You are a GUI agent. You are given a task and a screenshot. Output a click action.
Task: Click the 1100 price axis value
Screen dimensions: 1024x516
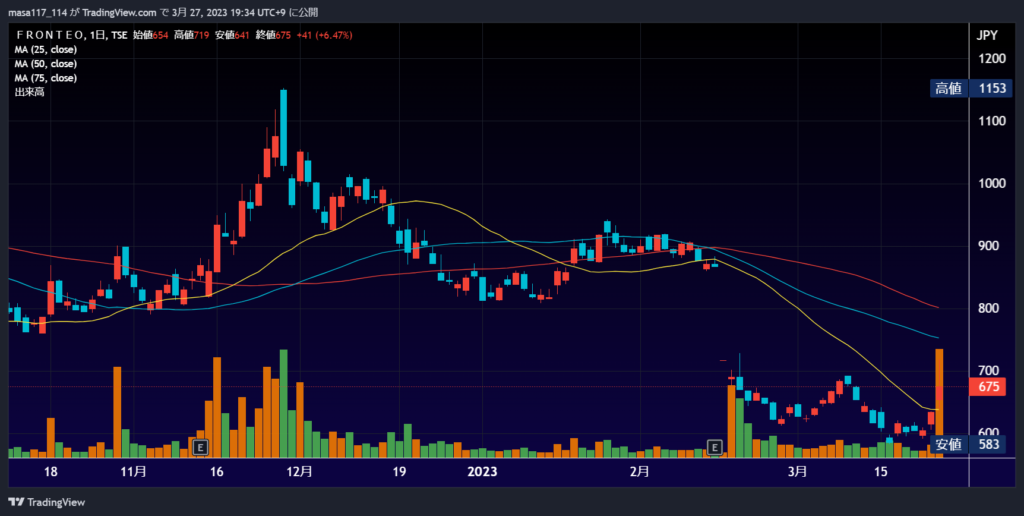(x=991, y=121)
